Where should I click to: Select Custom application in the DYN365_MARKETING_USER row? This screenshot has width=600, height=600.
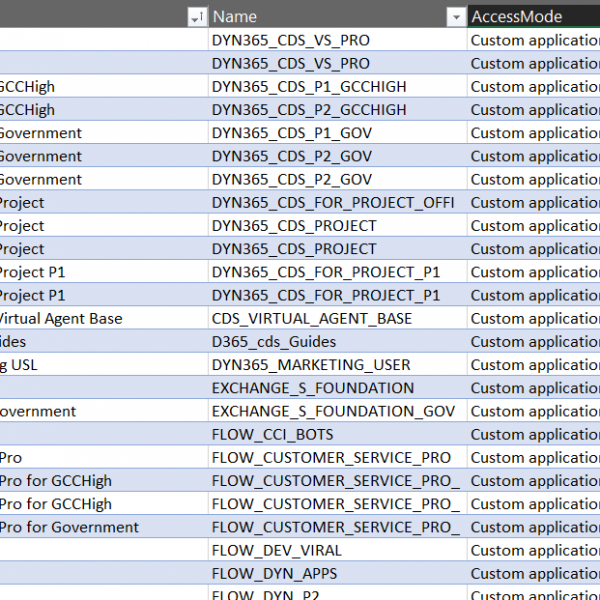click(534, 365)
